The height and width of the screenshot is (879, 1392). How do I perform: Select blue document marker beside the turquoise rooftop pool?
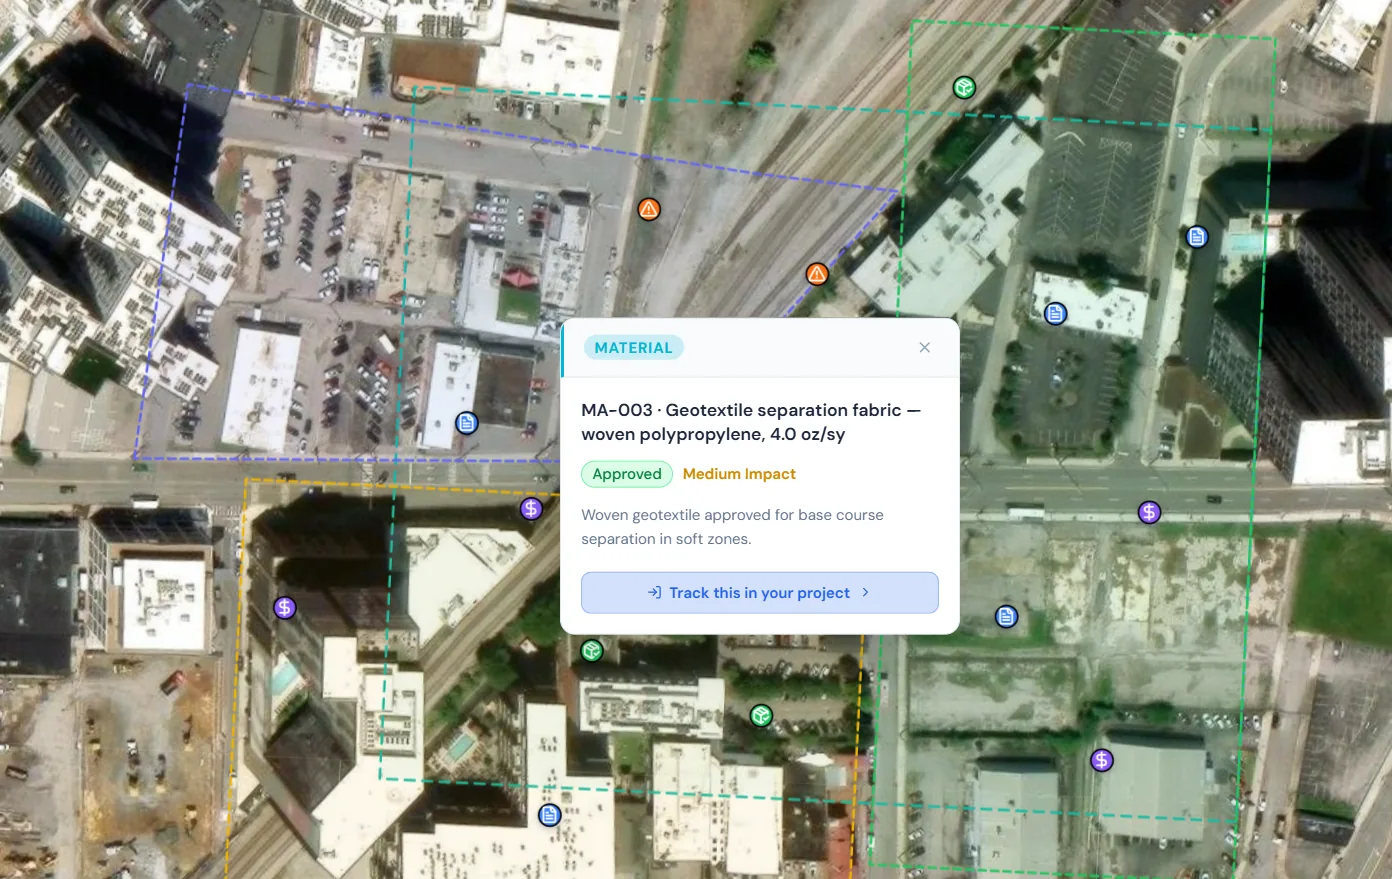1197,237
